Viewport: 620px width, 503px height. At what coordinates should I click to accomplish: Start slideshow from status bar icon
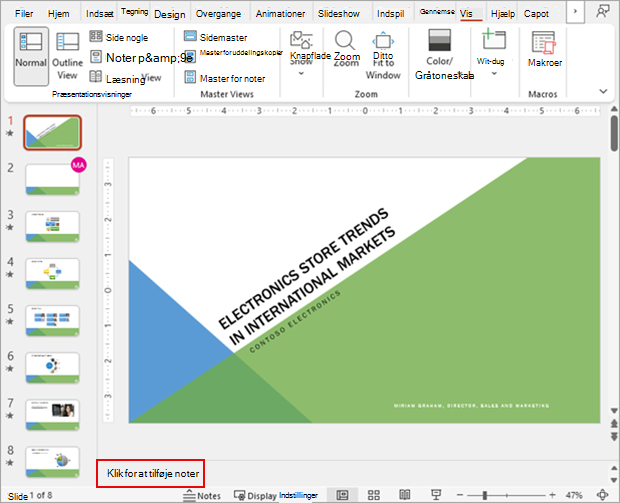tap(436, 495)
